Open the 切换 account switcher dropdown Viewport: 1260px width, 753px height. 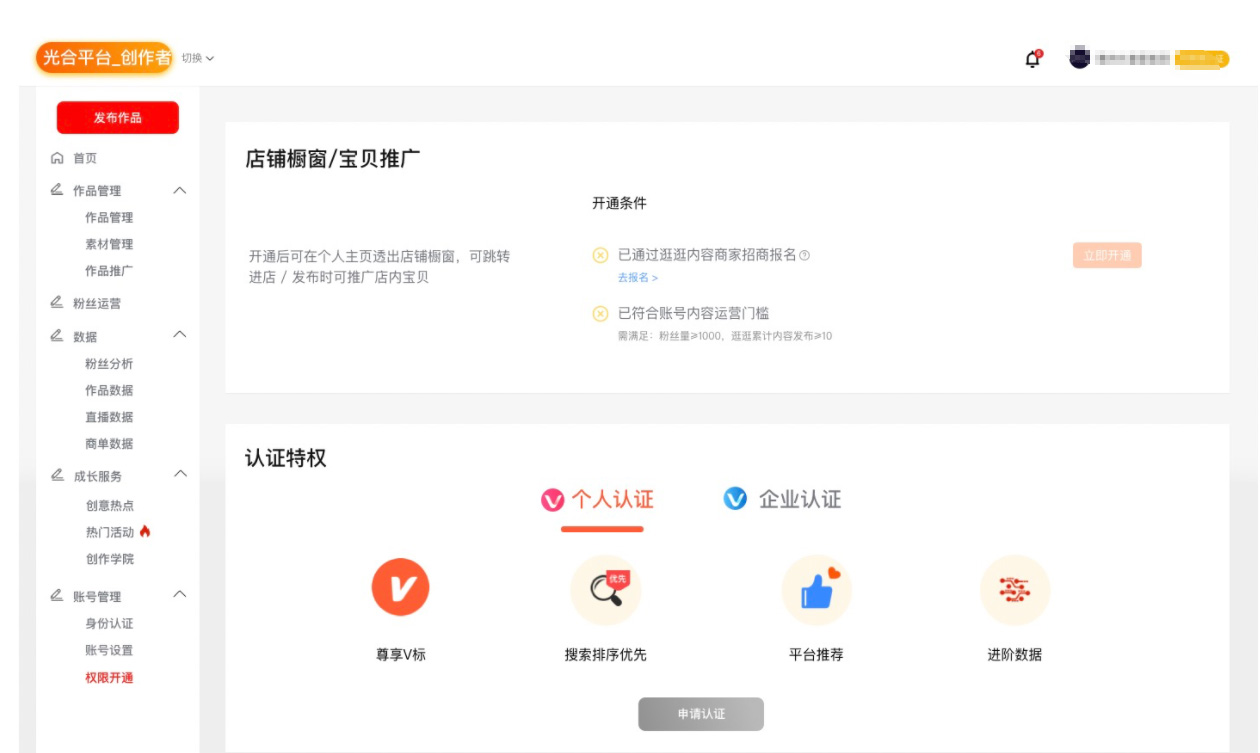tap(197, 58)
